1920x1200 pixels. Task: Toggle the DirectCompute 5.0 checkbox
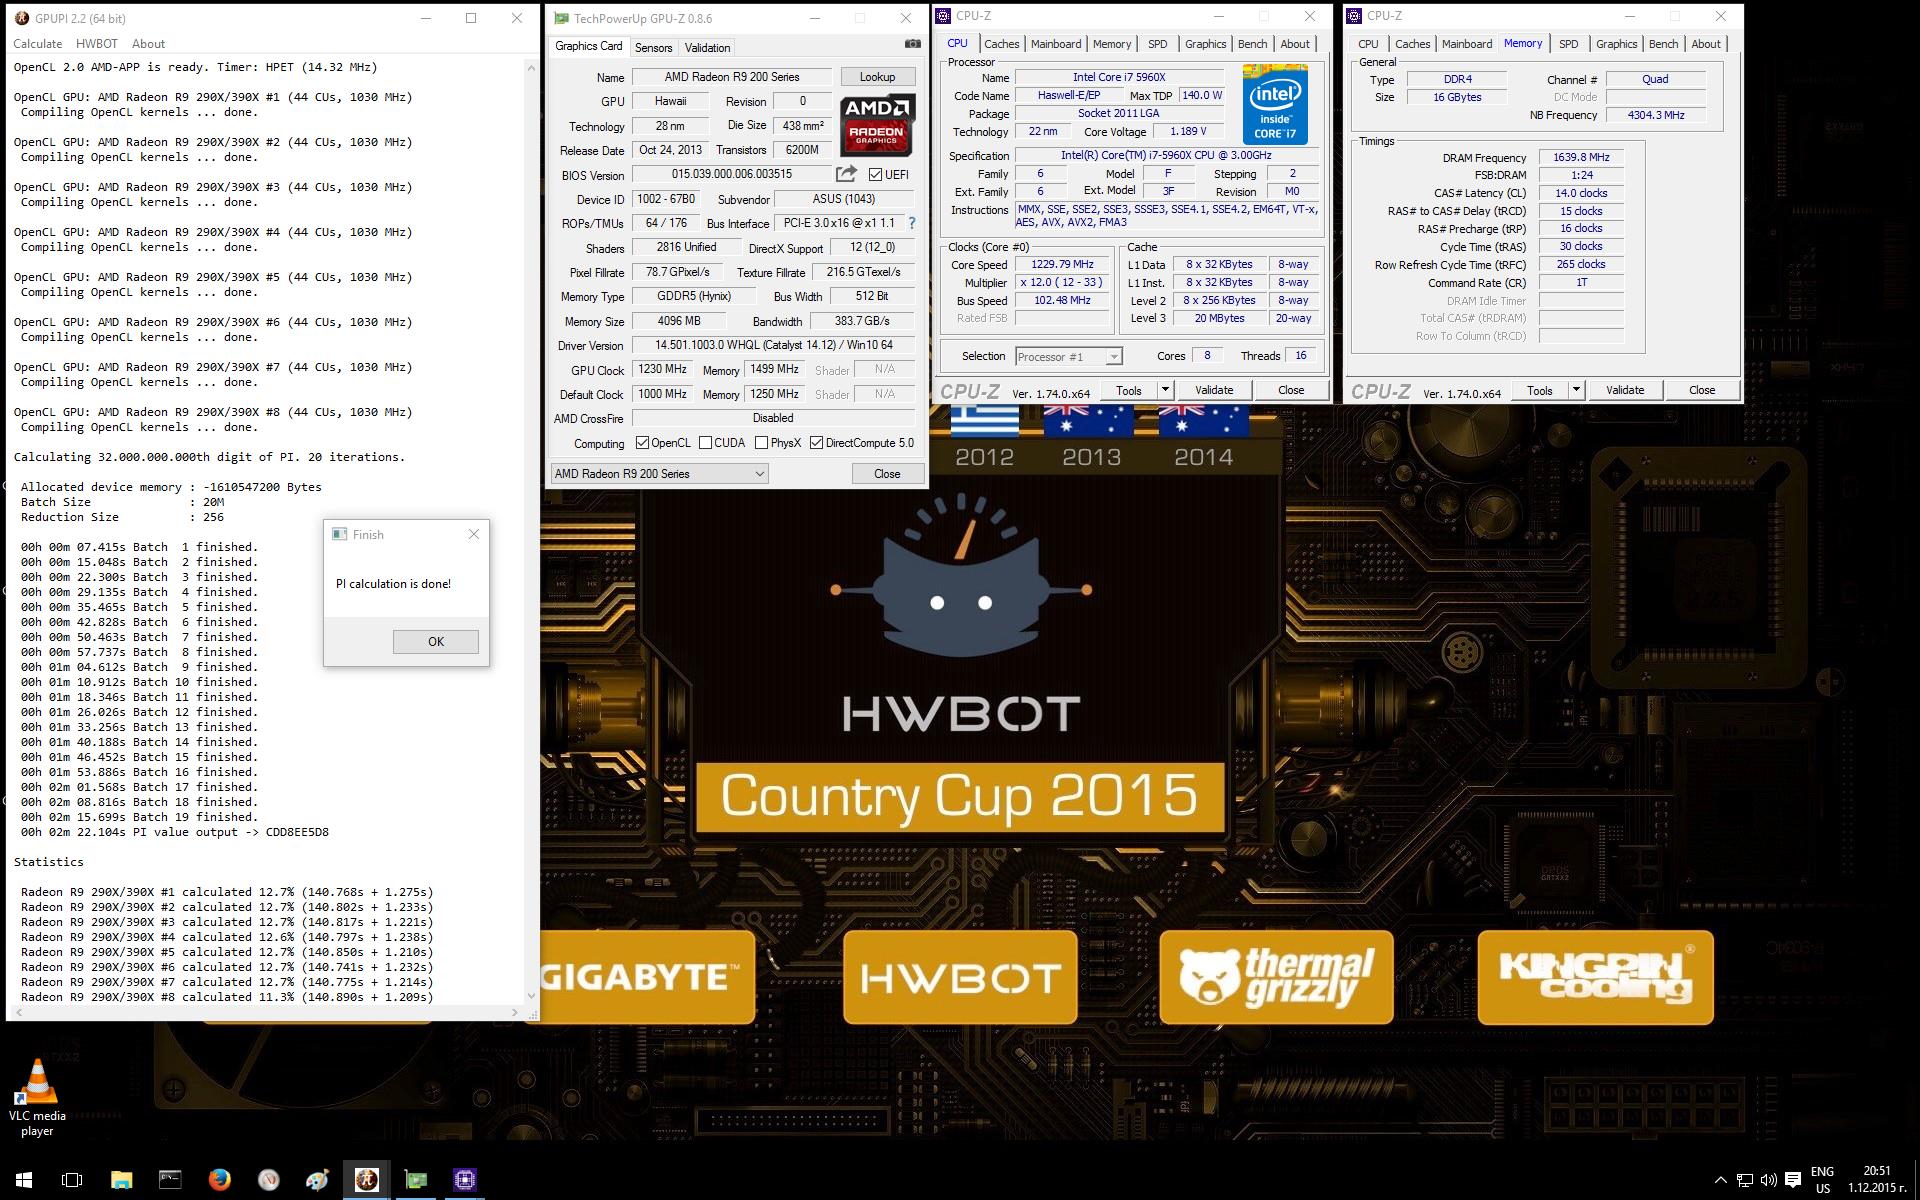point(816,443)
